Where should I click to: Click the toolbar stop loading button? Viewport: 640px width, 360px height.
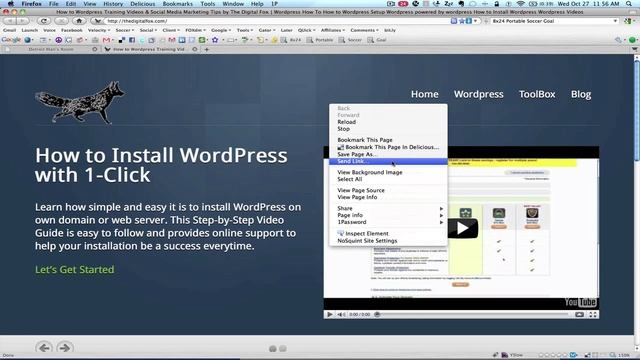coord(61,21)
